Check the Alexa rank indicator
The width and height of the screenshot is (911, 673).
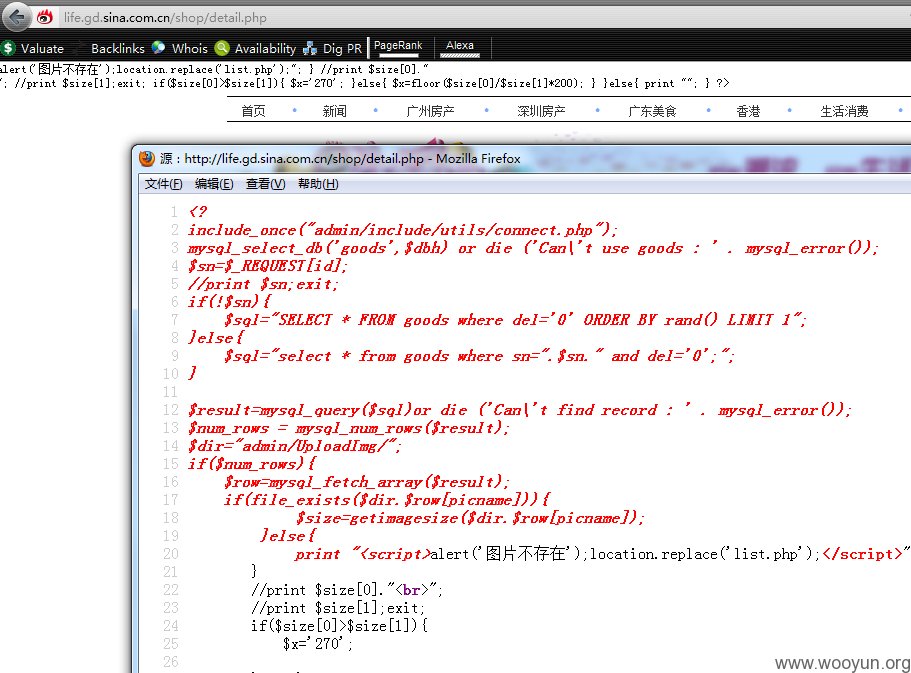tap(460, 48)
